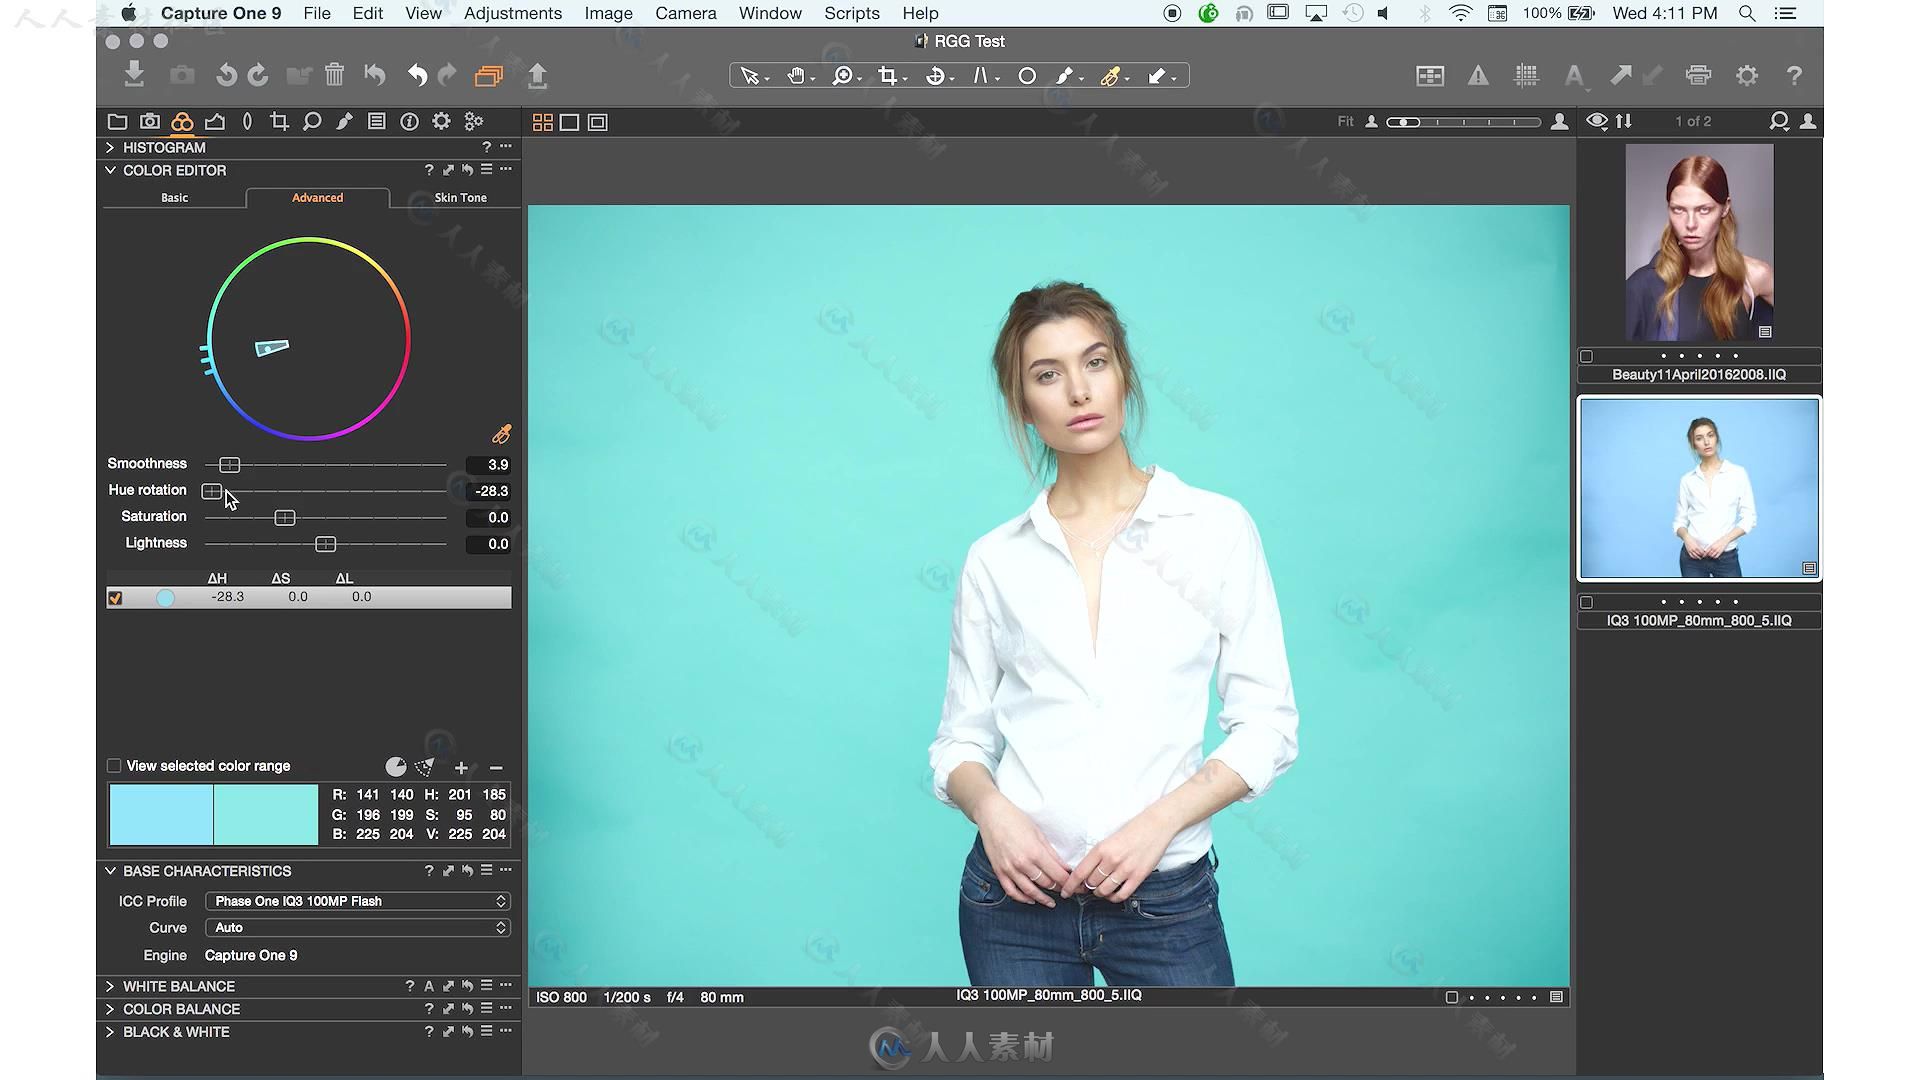The image size is (1920, 1080).
Task: Pick color with Color Editor eyedropper
Action: (501, 434)
